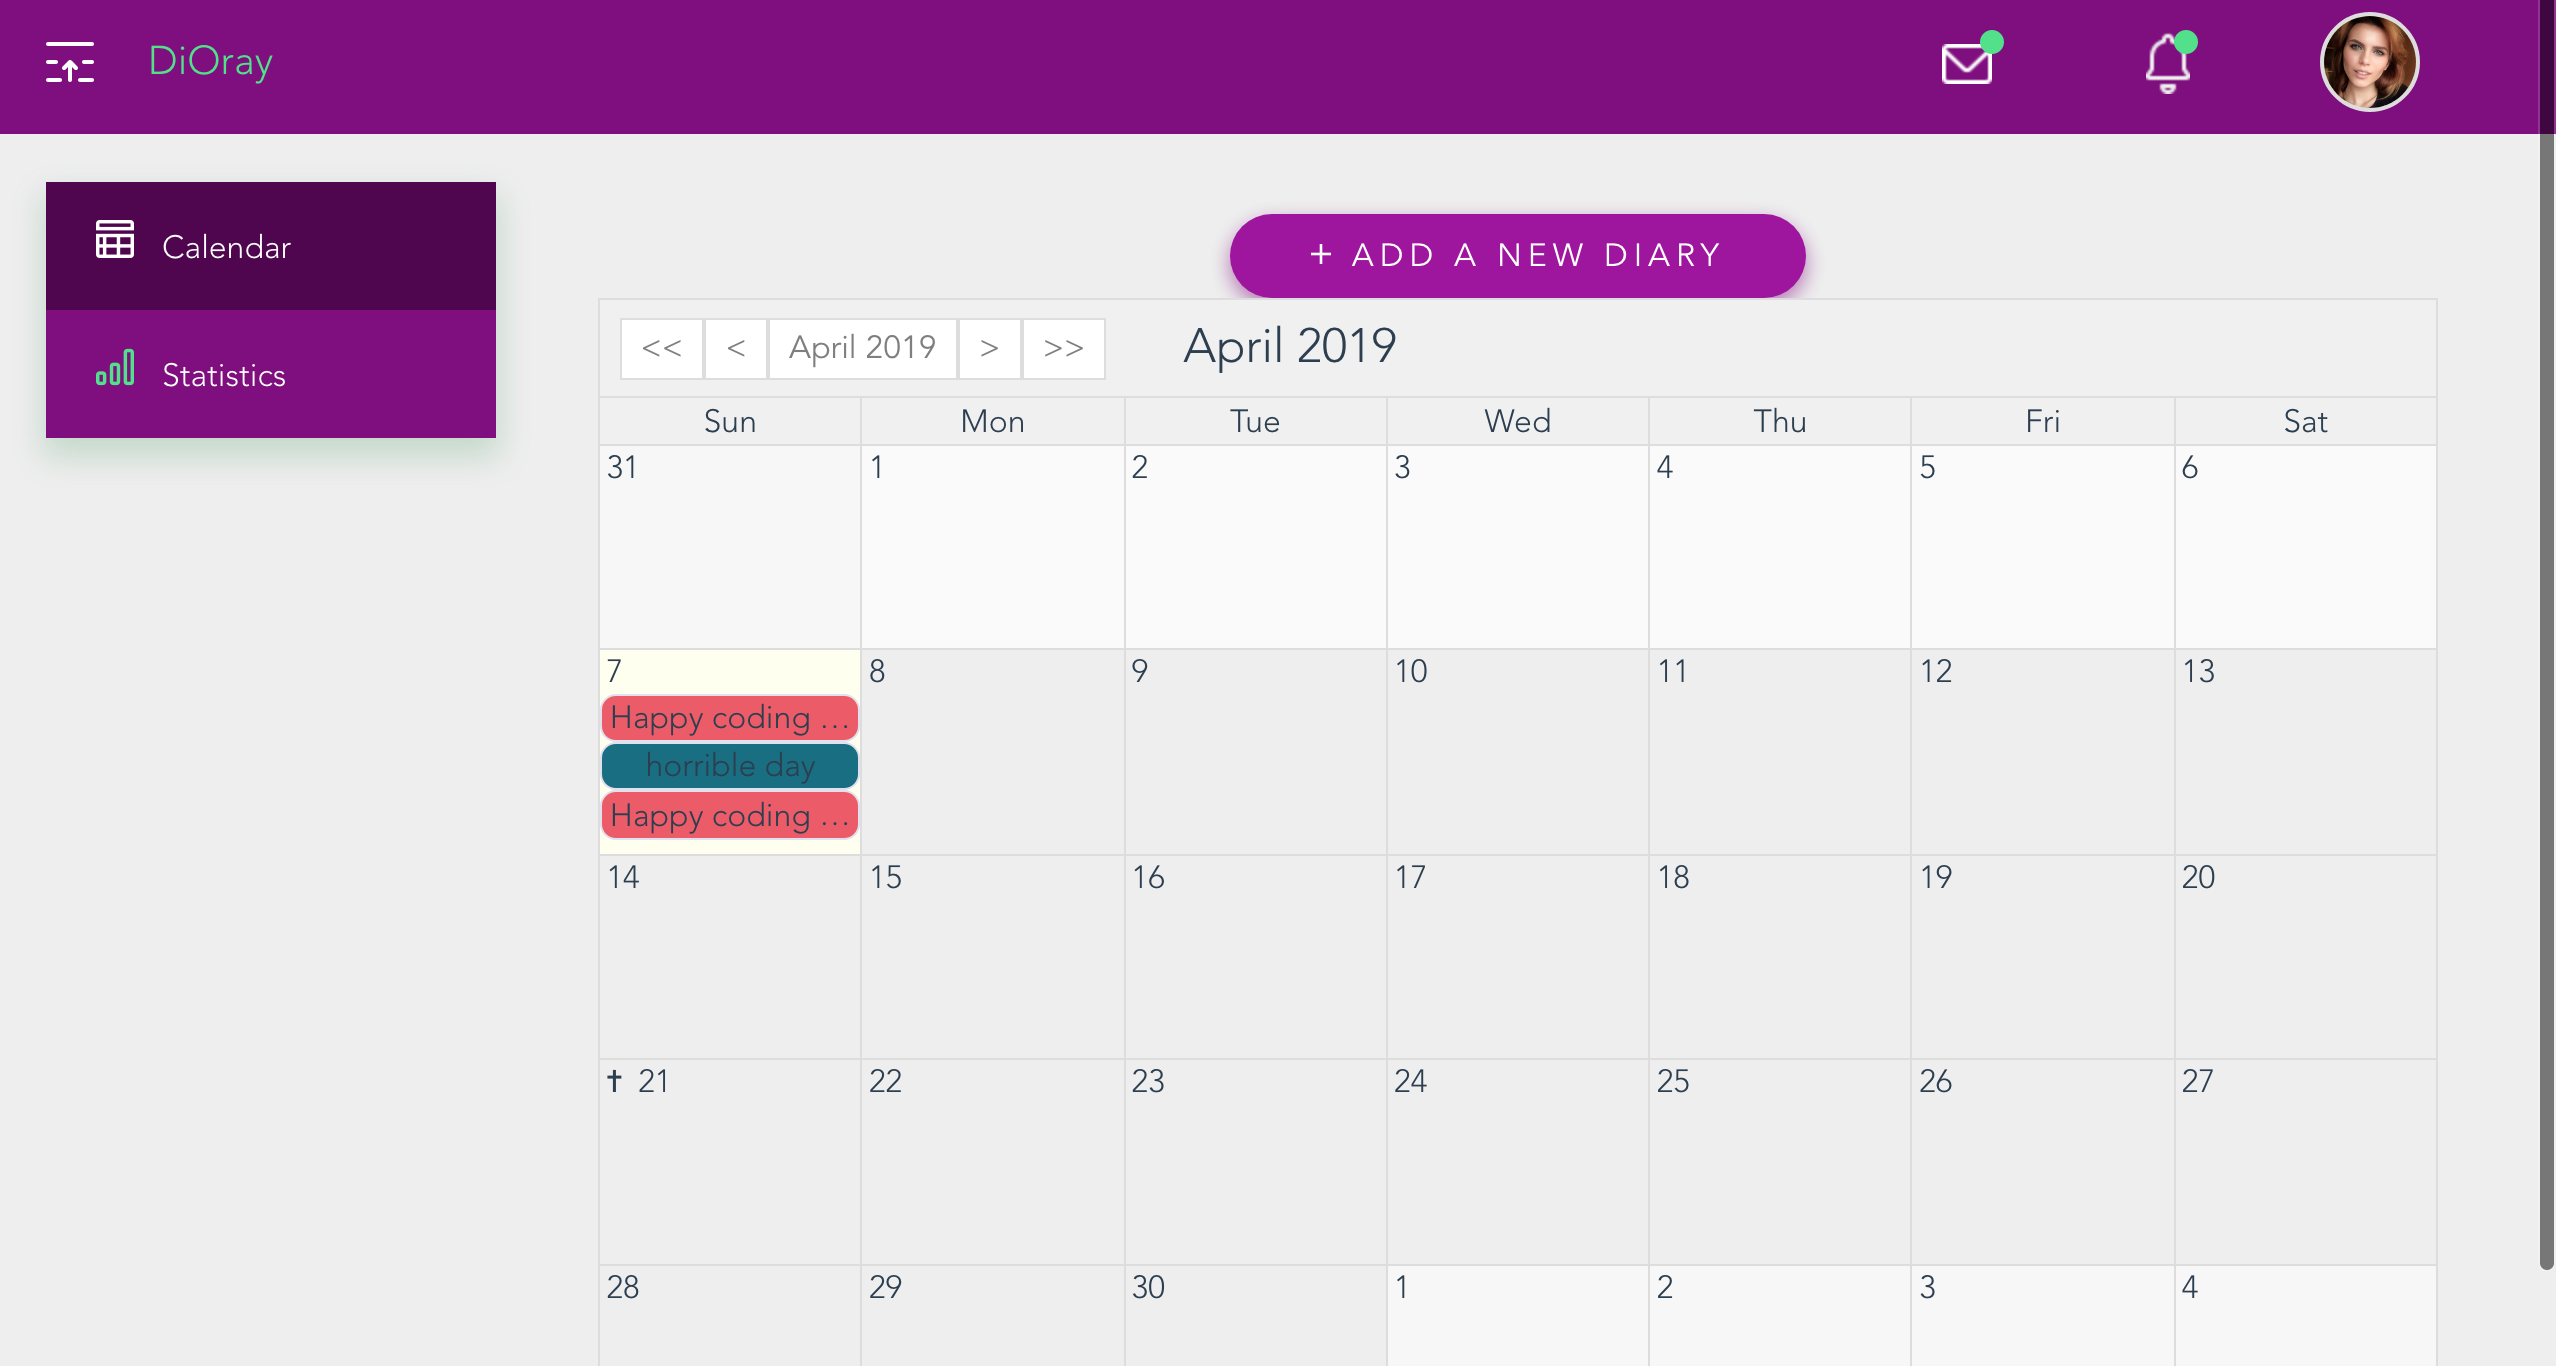Screen dimensions: 2556x1366
Task: Switch to the Statistics section
Action: 224,375
